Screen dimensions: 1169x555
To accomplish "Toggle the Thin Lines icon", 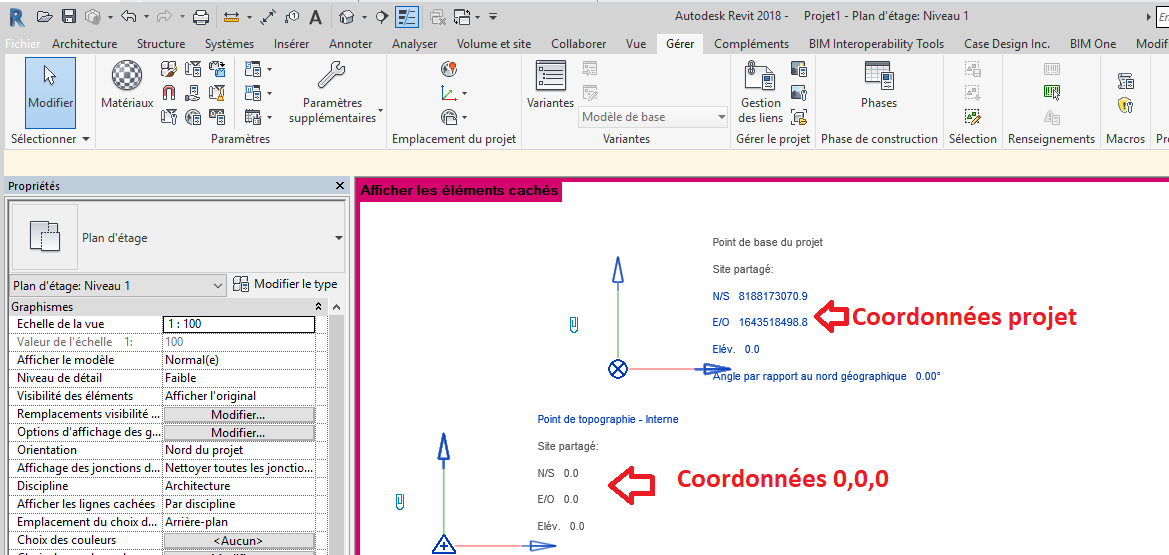I will [407, 16].
